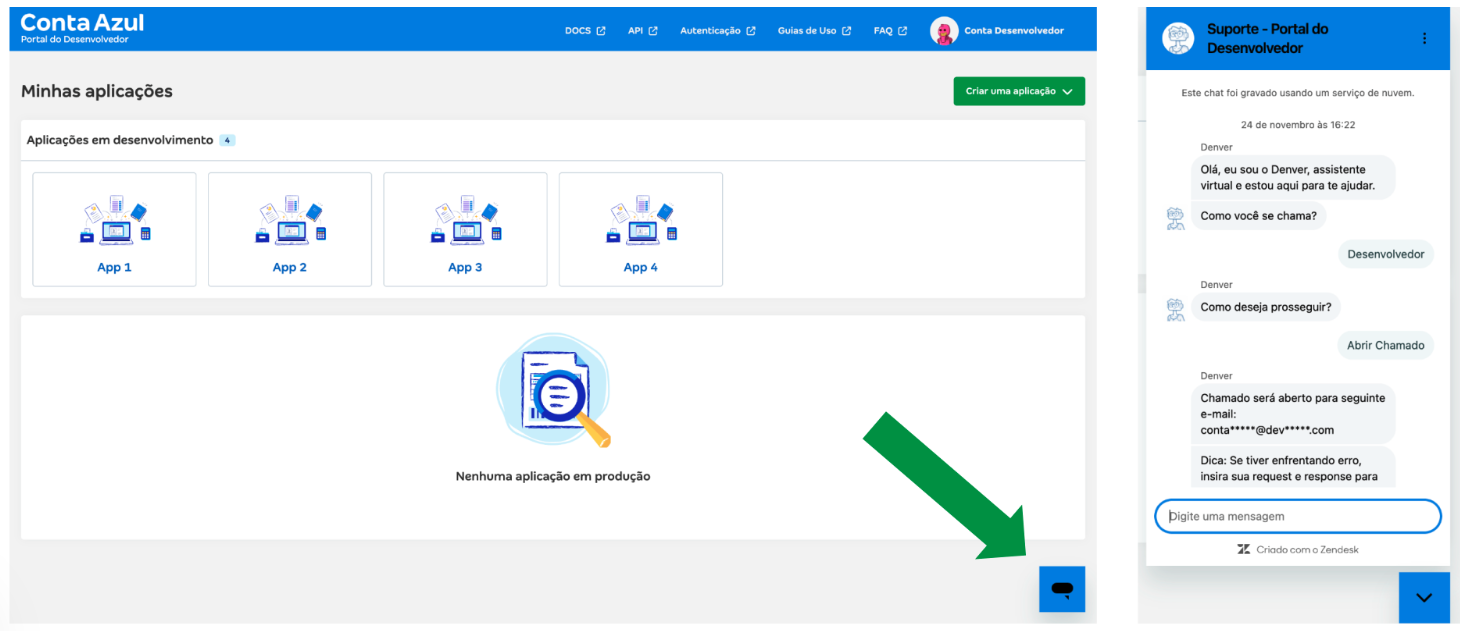The width and height of the screenshot is (1460, 631).
Task: Open the FAQ link
Action: point(889,31)
